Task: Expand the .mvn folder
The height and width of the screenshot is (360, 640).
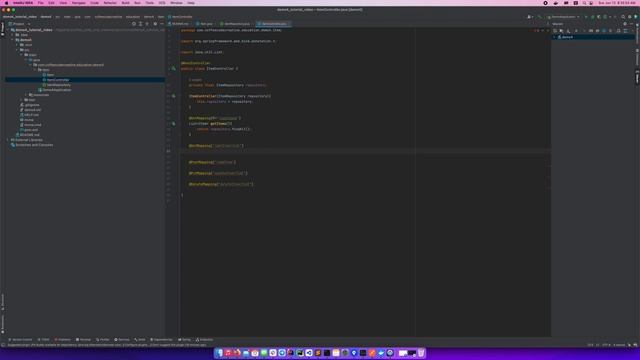Action: [17, 45]
